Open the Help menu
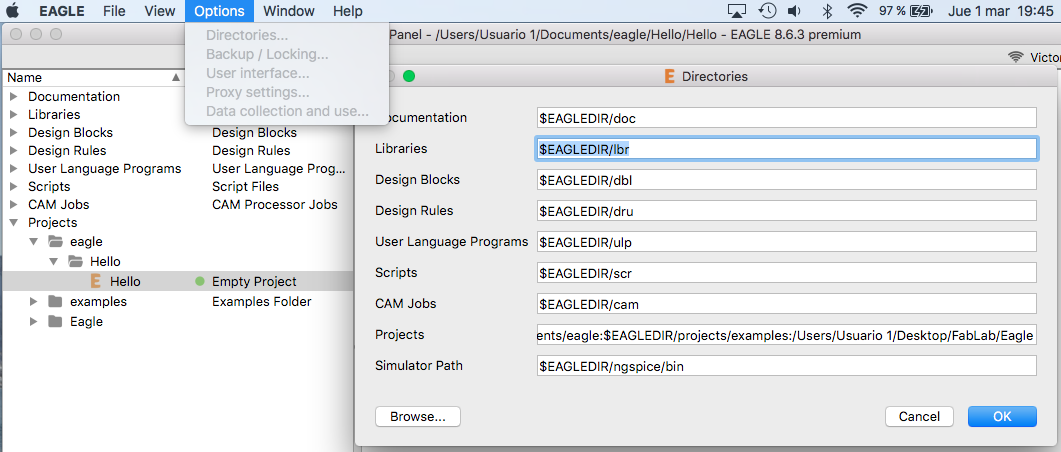 point(348,11)
